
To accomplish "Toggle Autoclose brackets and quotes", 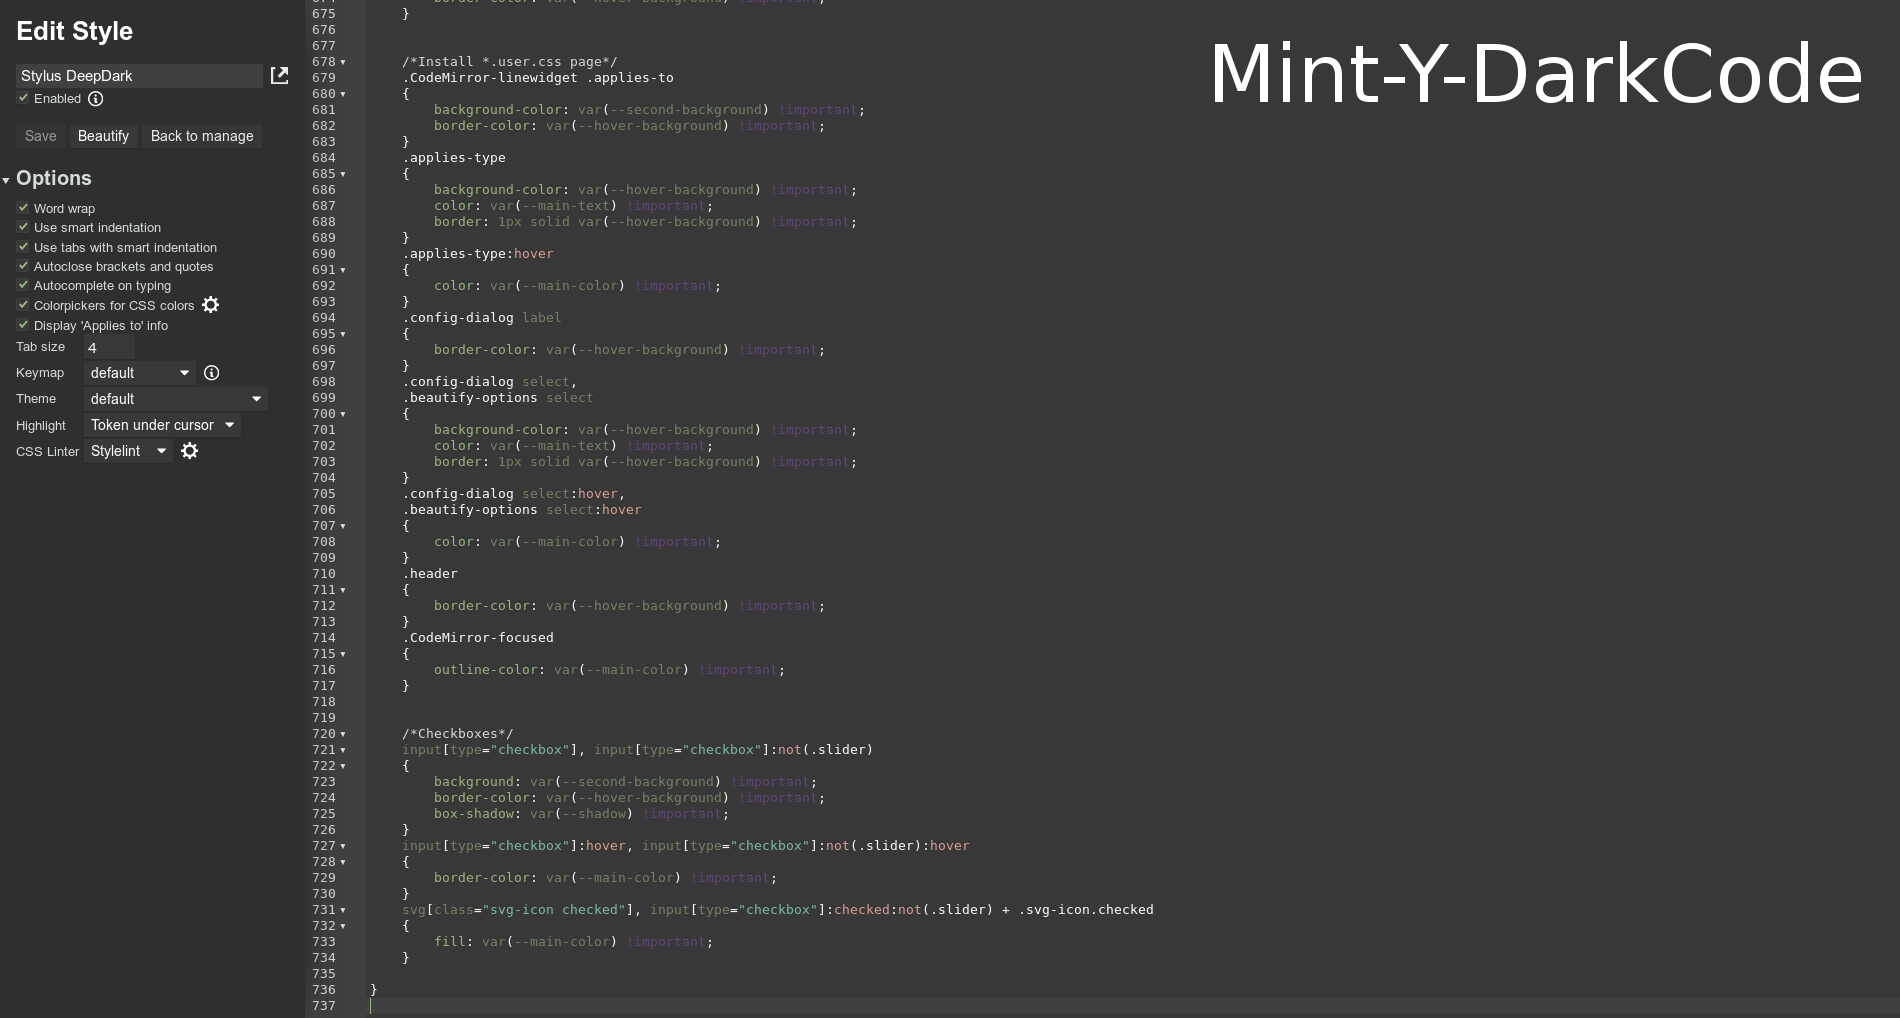I will coord(23,266).
